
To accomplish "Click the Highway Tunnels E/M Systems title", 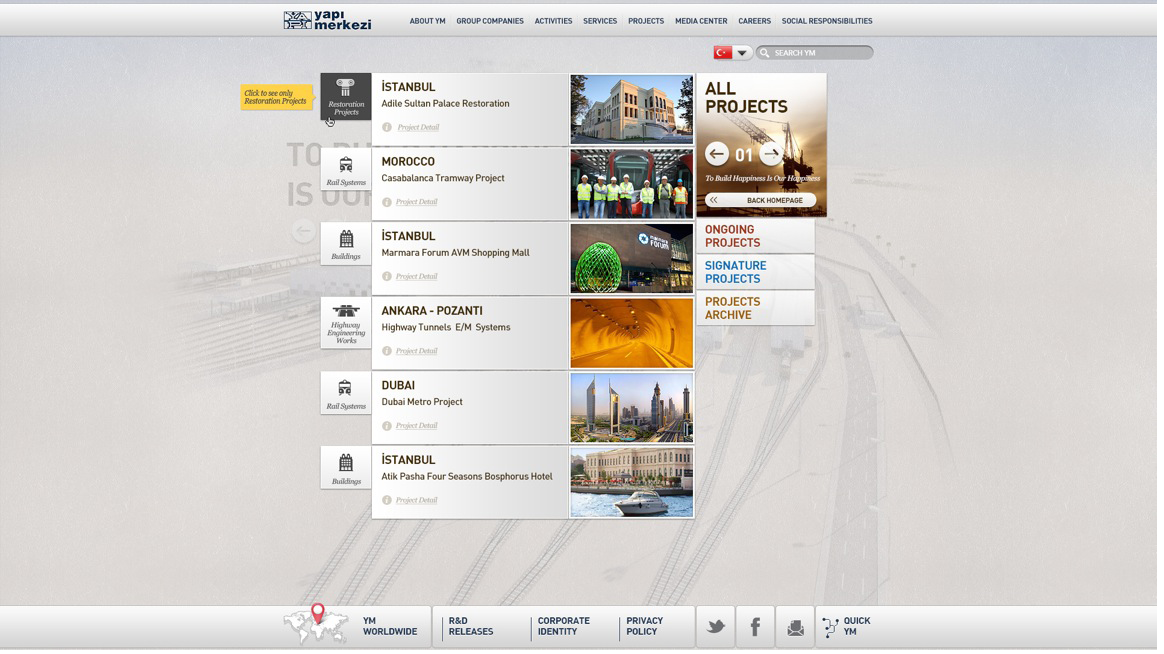I will tap(448, 328).
